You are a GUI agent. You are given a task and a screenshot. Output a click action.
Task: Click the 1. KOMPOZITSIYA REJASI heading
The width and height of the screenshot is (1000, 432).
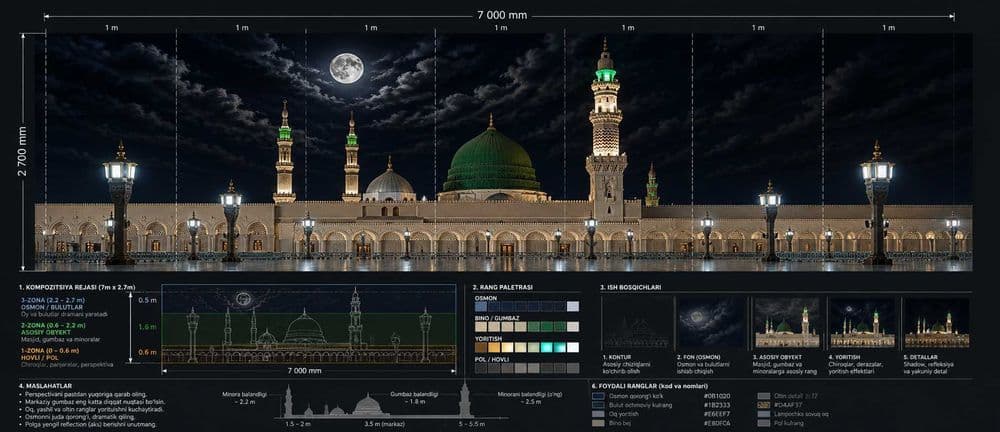[77, 288]
